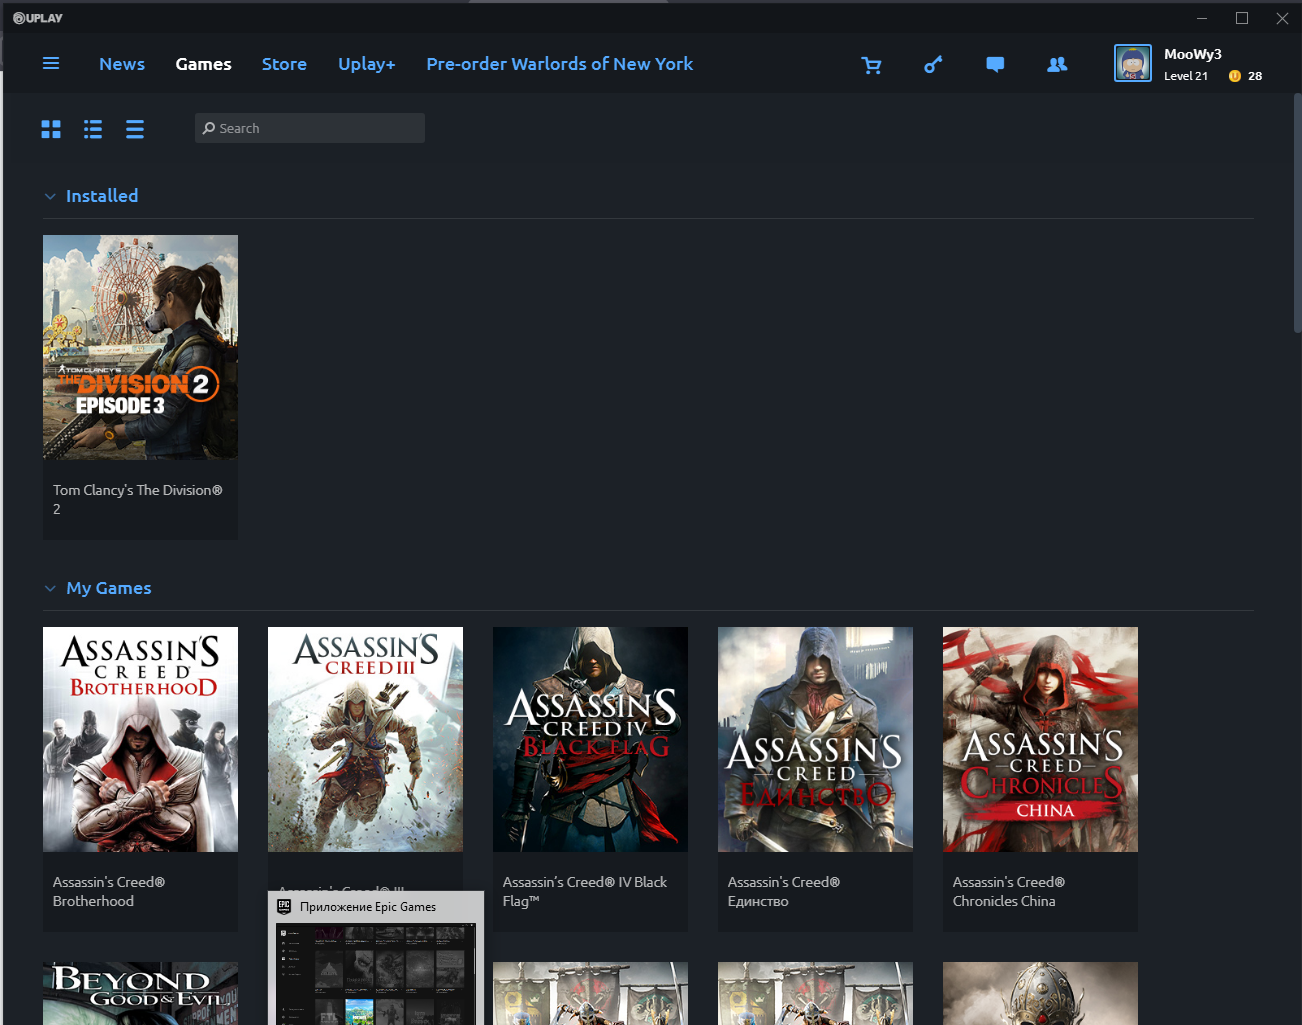Open the Assassin's Creed Brotherhood cover

[140, 739]
